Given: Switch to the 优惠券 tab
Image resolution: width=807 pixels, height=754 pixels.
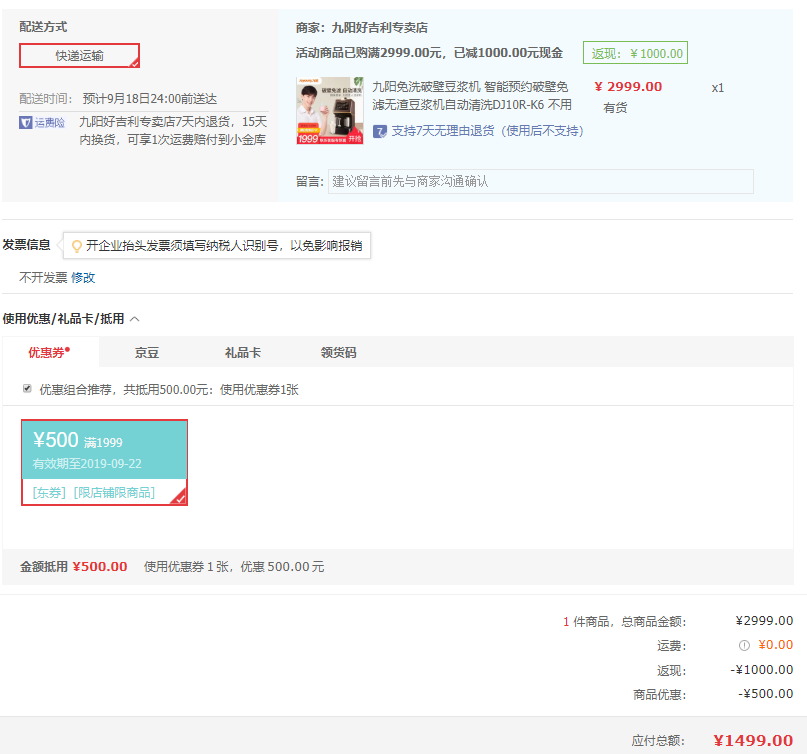Looking at the screenshot, I should click(50, 352).
